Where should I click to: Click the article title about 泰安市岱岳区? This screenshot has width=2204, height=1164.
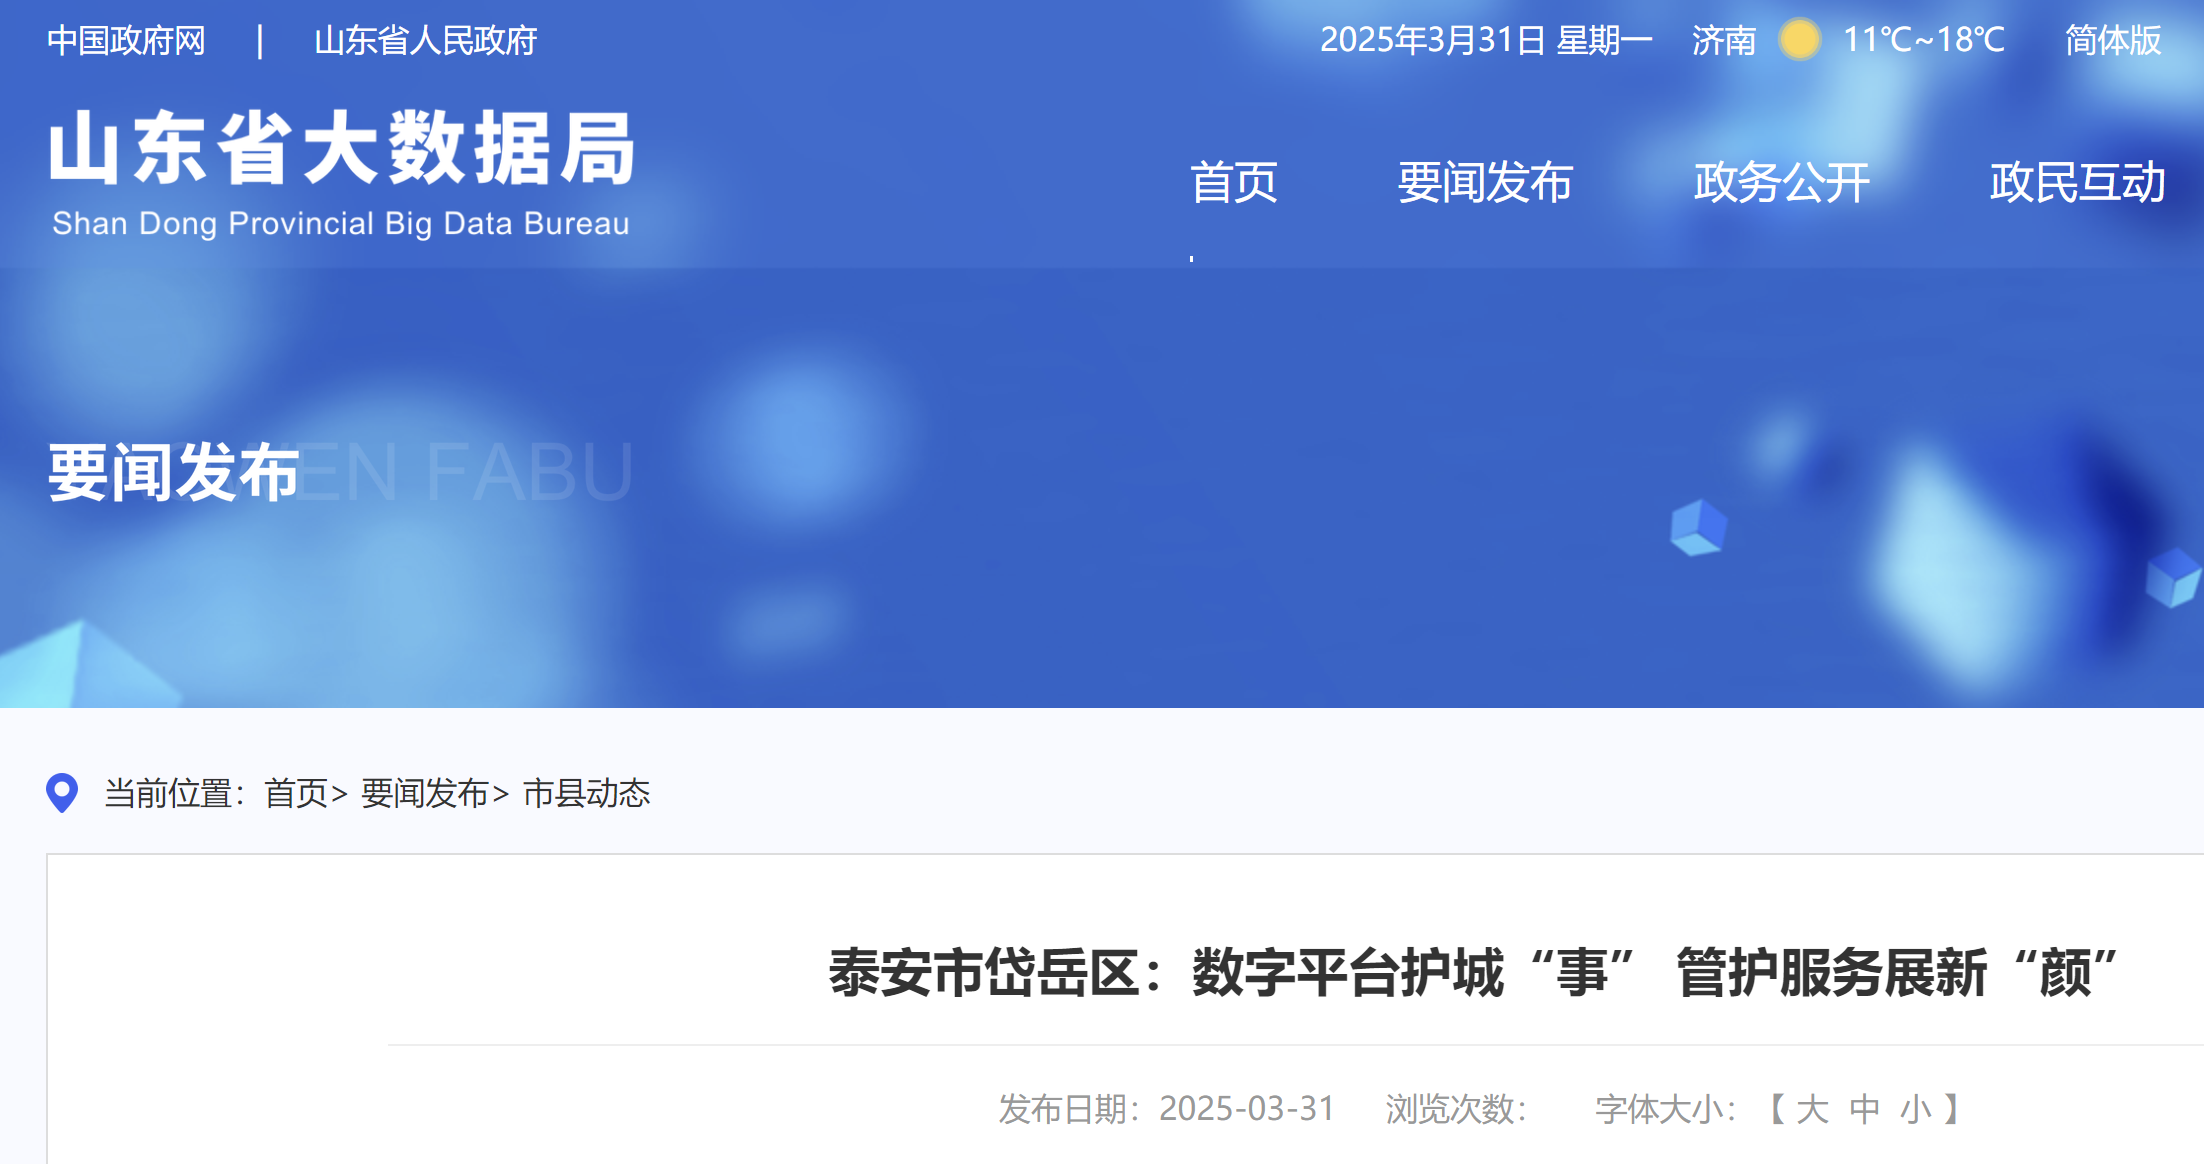point(1473,973)
